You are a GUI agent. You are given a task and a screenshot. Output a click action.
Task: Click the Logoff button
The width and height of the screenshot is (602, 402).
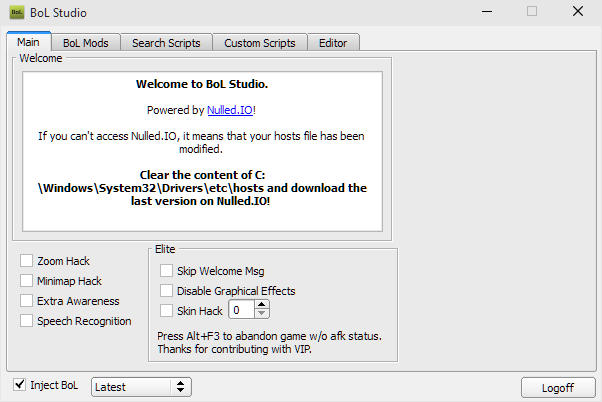[x=558, y=388]
